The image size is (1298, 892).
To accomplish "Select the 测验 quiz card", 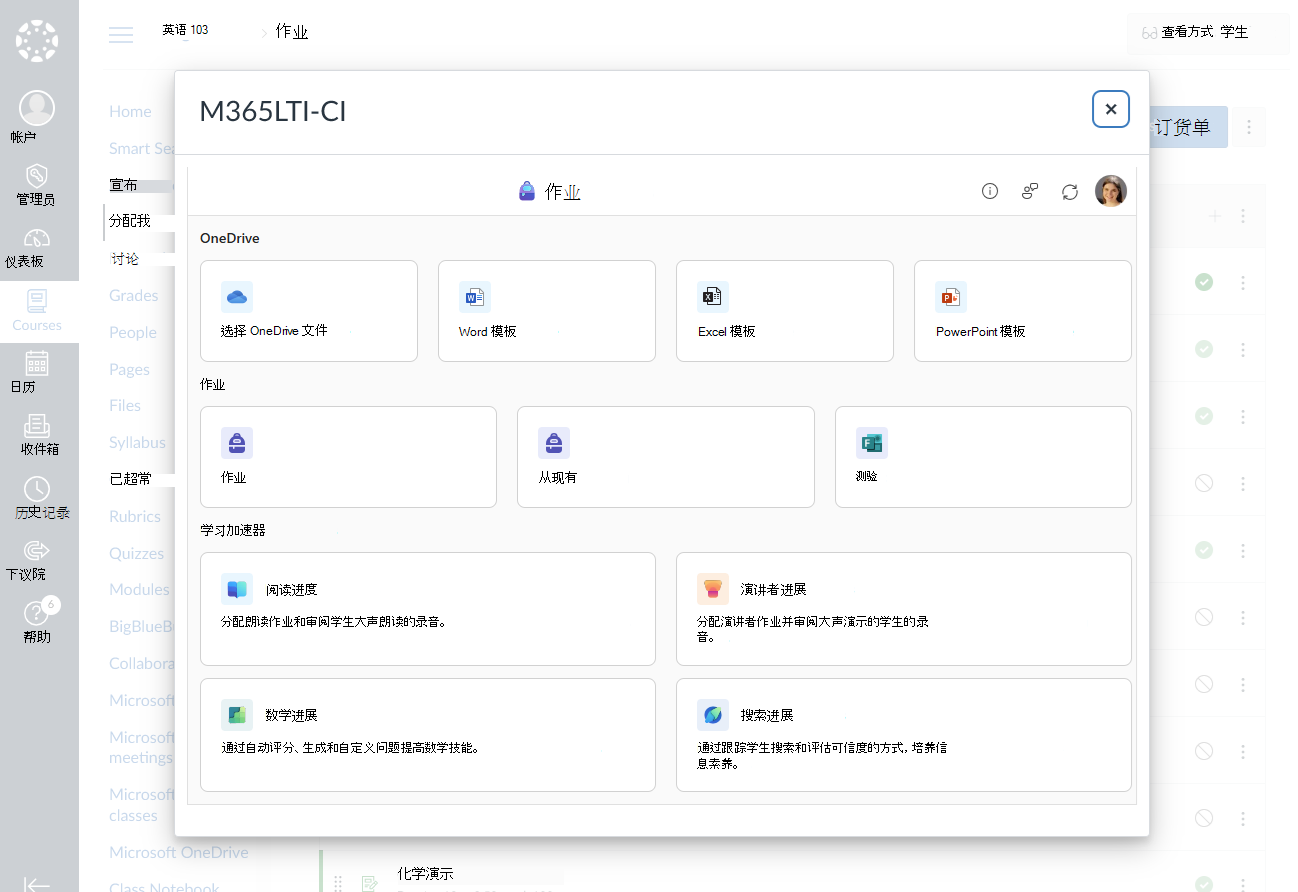I will (x=983, y=457).
